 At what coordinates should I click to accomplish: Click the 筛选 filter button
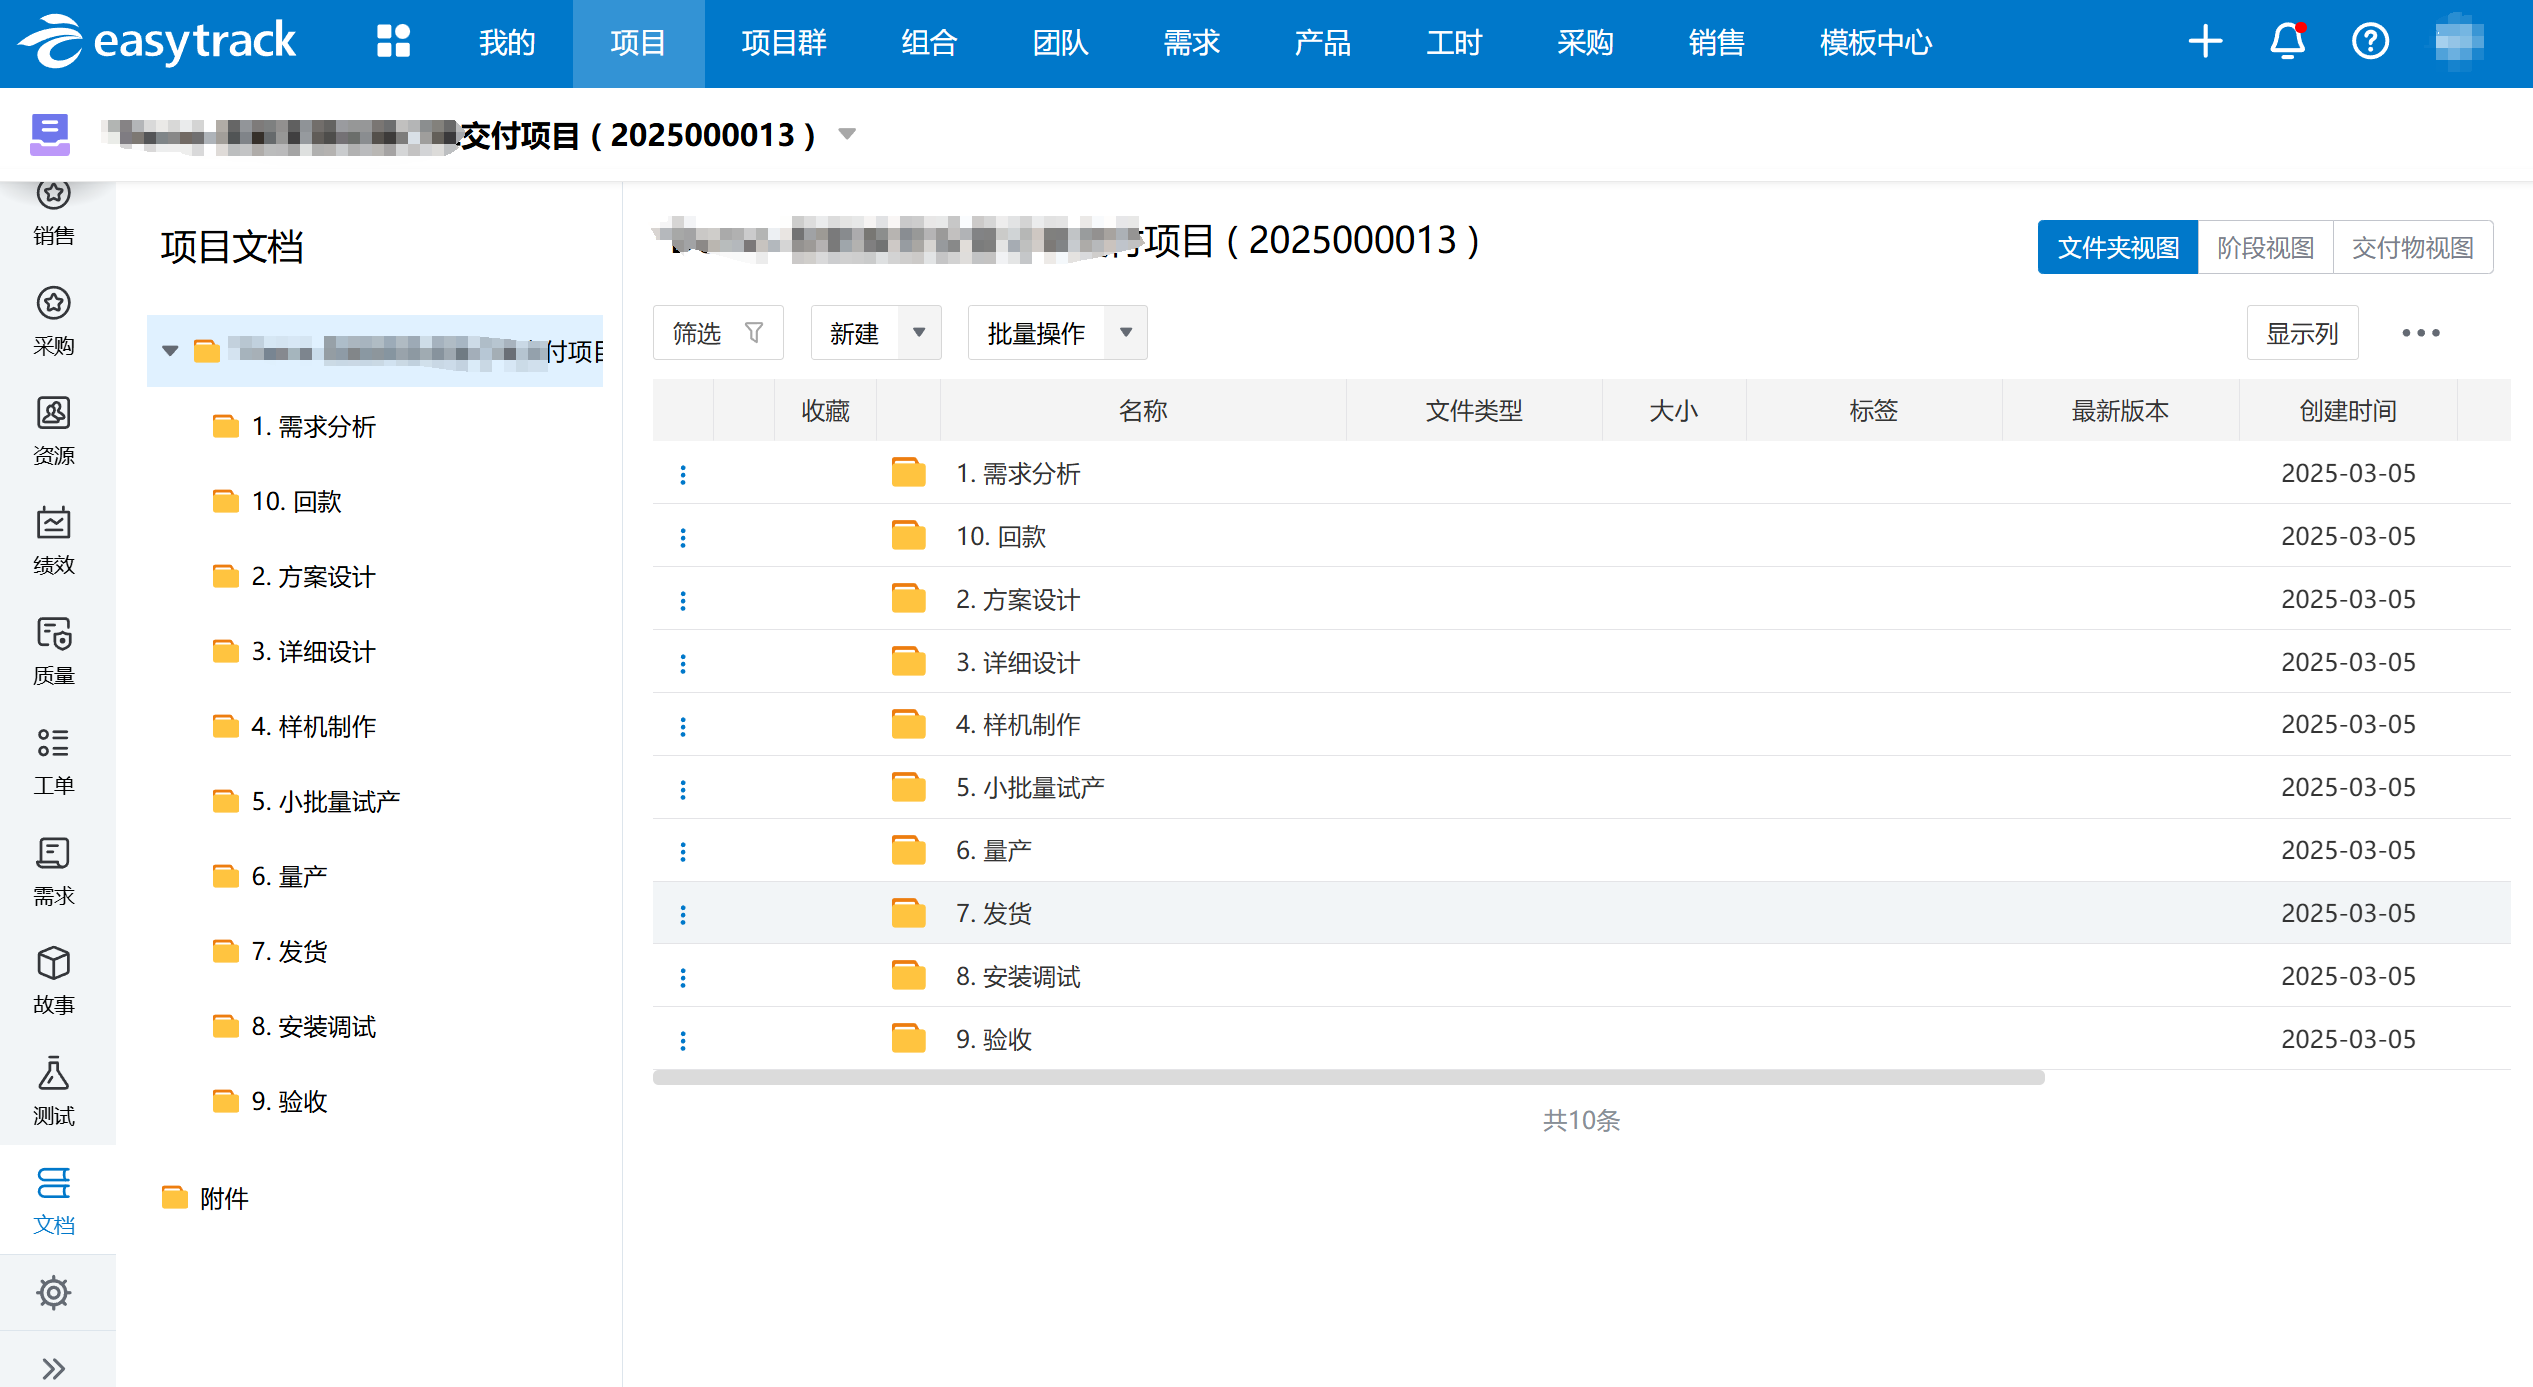click(717, 333)
